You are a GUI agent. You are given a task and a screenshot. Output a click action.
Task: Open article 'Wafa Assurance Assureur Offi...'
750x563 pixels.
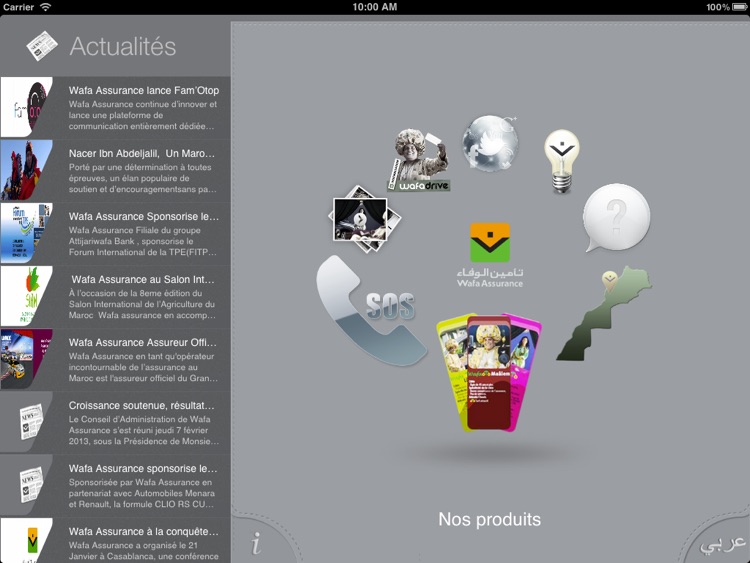point(115,360)
